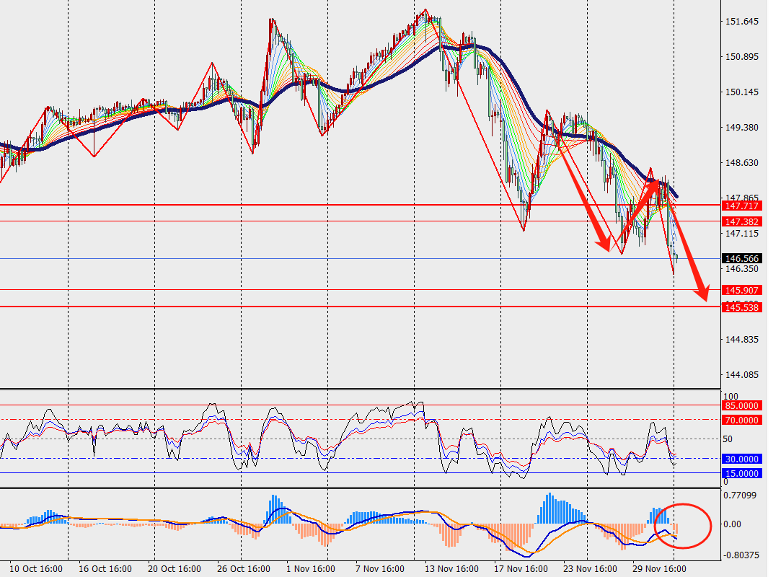The width and height of the screenshot is (770, 580).
Task: Click the 151.645 price axis value
Action: click(x=742, y=22)
